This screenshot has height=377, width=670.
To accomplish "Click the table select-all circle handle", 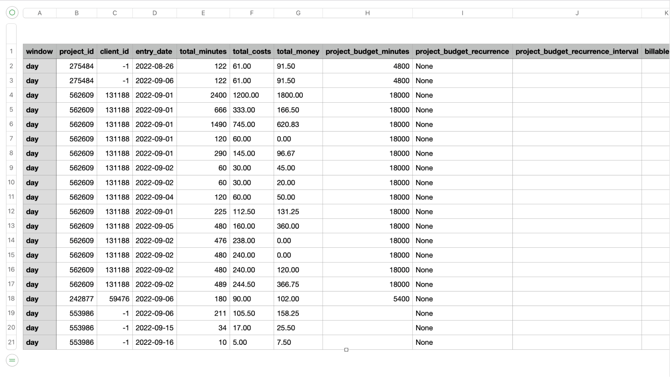I will coord(12,12).
